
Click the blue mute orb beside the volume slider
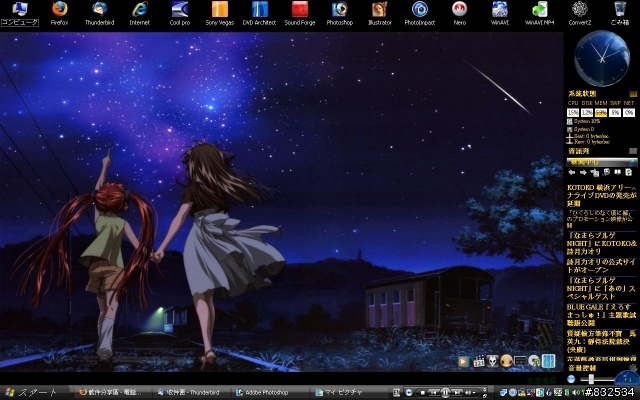[x=571, y=379]
